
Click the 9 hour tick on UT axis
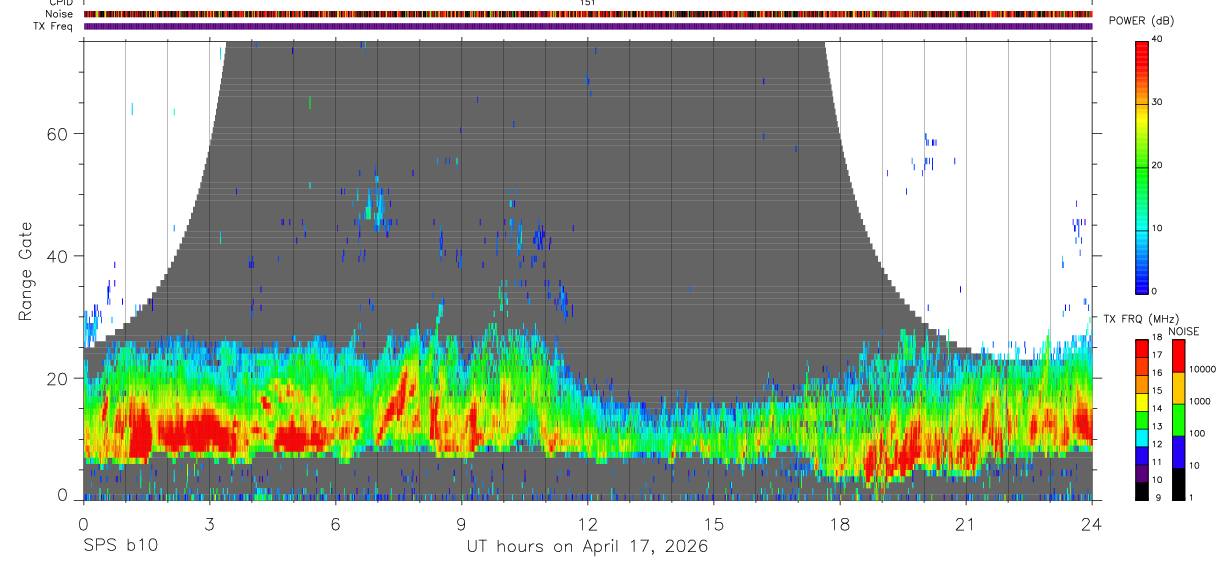pos(461,523)
